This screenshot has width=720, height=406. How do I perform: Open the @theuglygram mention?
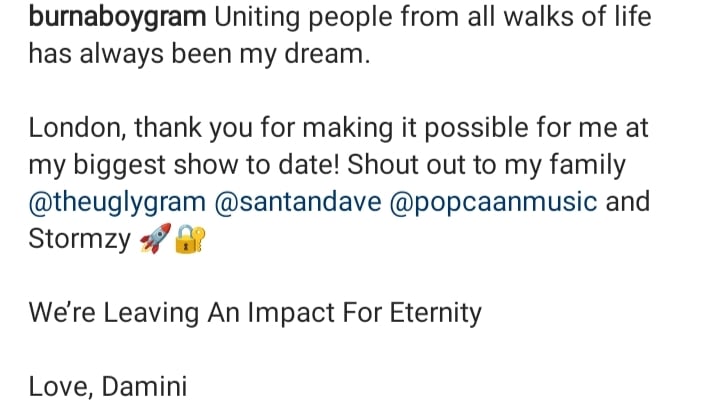pyautogui.click(x=117, y=201)
